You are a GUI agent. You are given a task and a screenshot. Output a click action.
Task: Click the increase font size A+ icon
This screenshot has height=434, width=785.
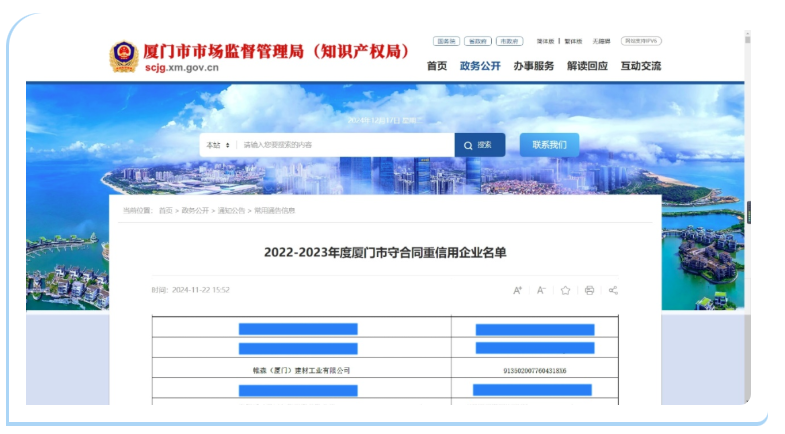coord(518,290)
